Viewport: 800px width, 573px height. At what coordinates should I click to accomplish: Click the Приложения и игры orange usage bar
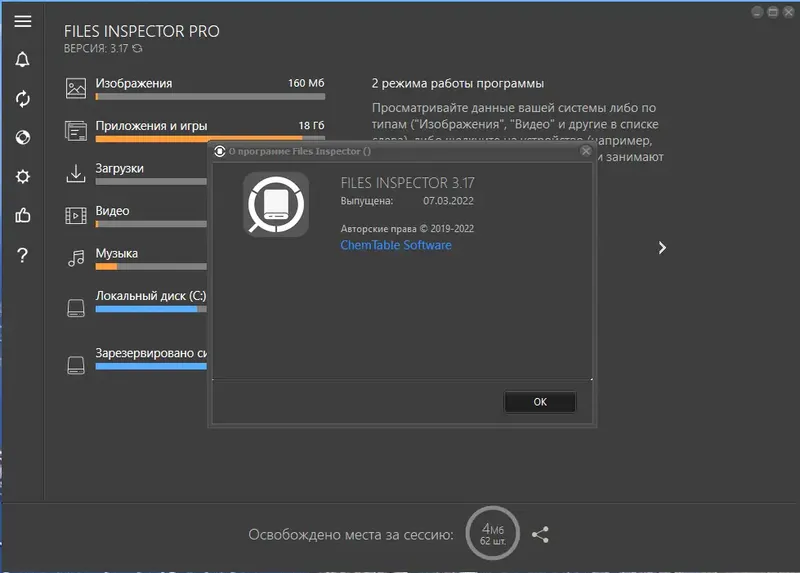210,138
